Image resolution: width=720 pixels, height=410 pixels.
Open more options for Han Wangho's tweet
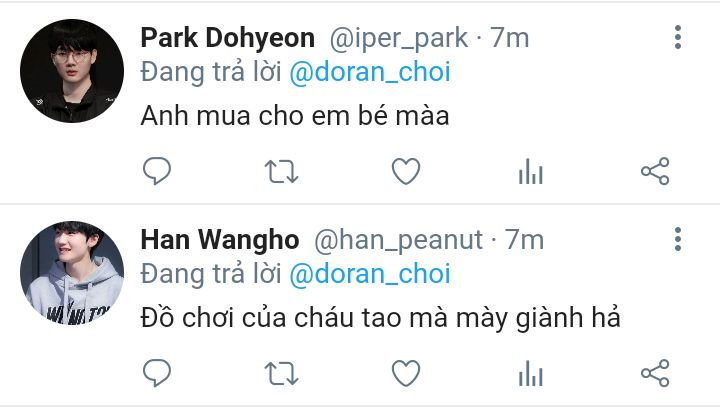pos(678,239)
